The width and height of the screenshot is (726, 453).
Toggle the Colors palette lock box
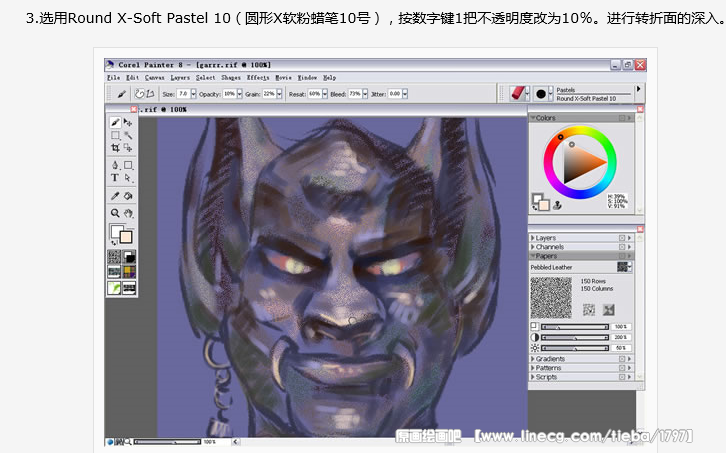622,118
